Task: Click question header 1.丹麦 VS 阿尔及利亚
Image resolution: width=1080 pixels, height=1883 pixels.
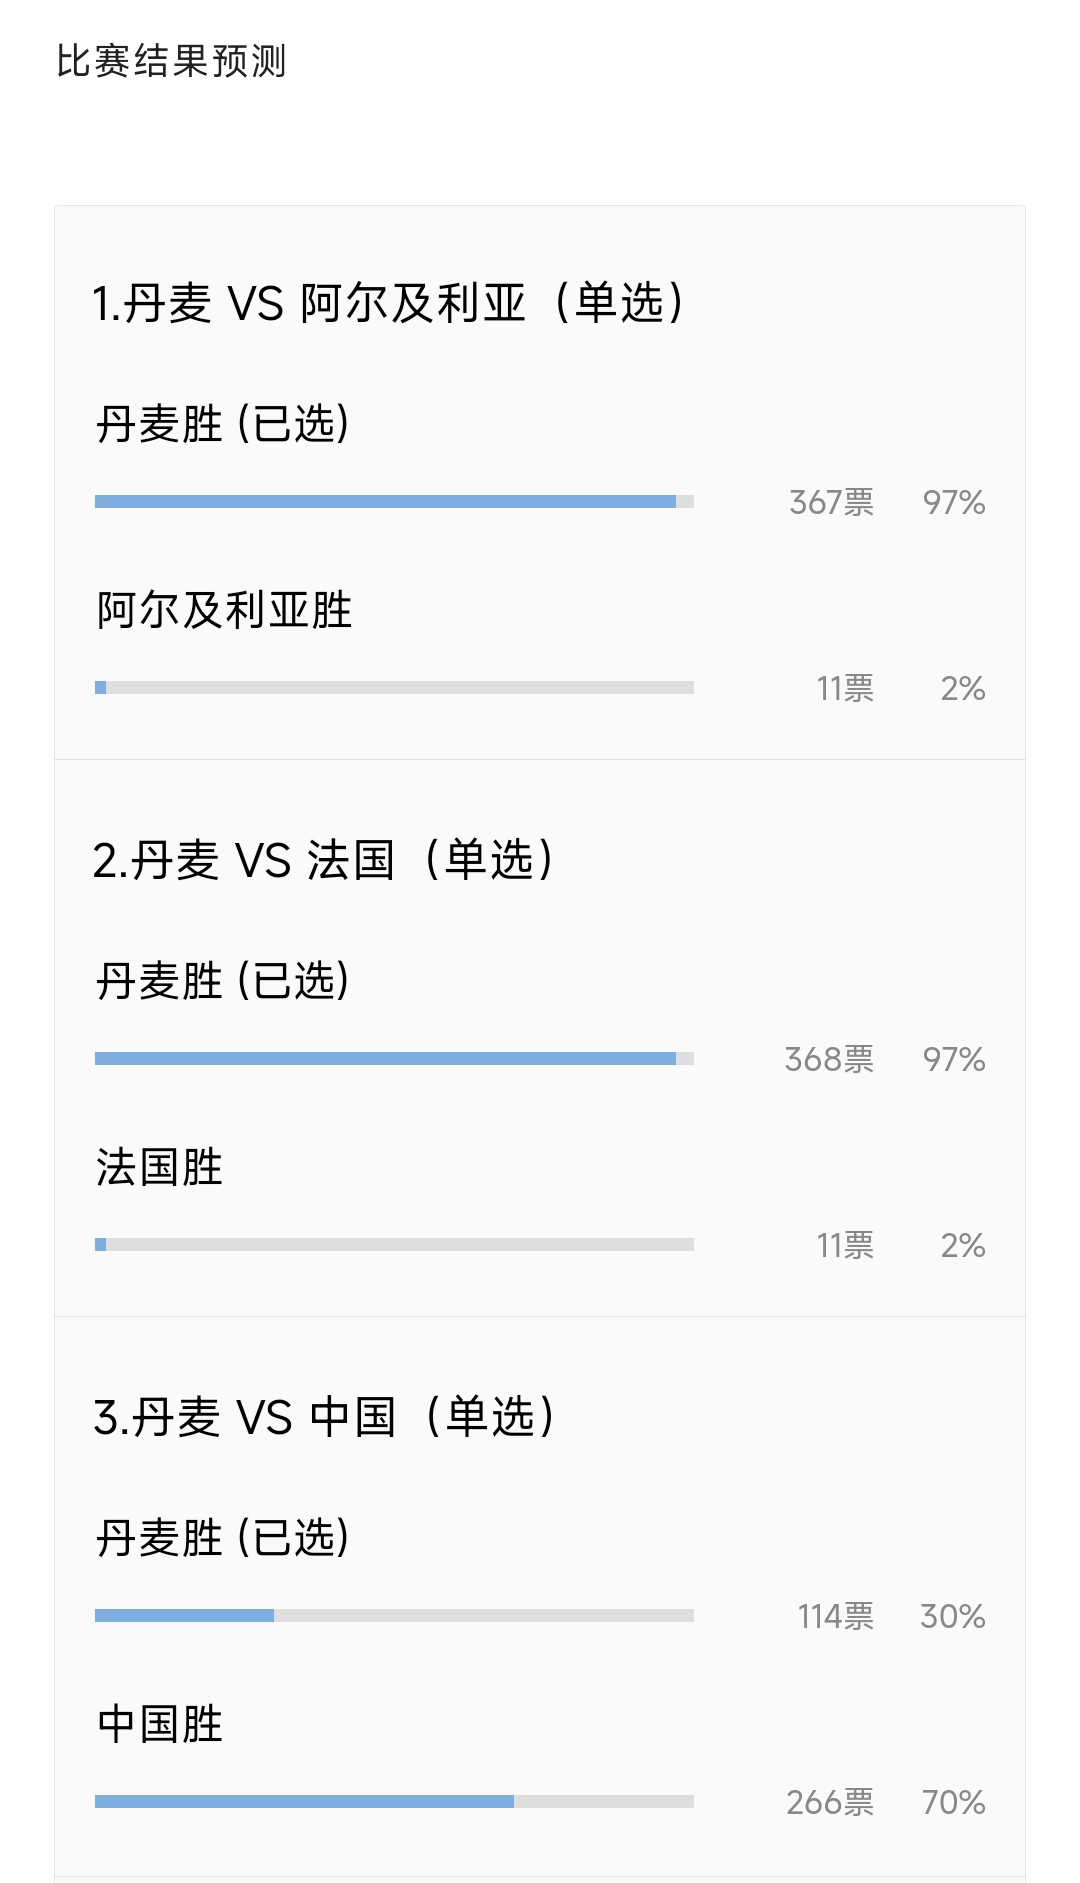Action: click(x=390, y=300)
